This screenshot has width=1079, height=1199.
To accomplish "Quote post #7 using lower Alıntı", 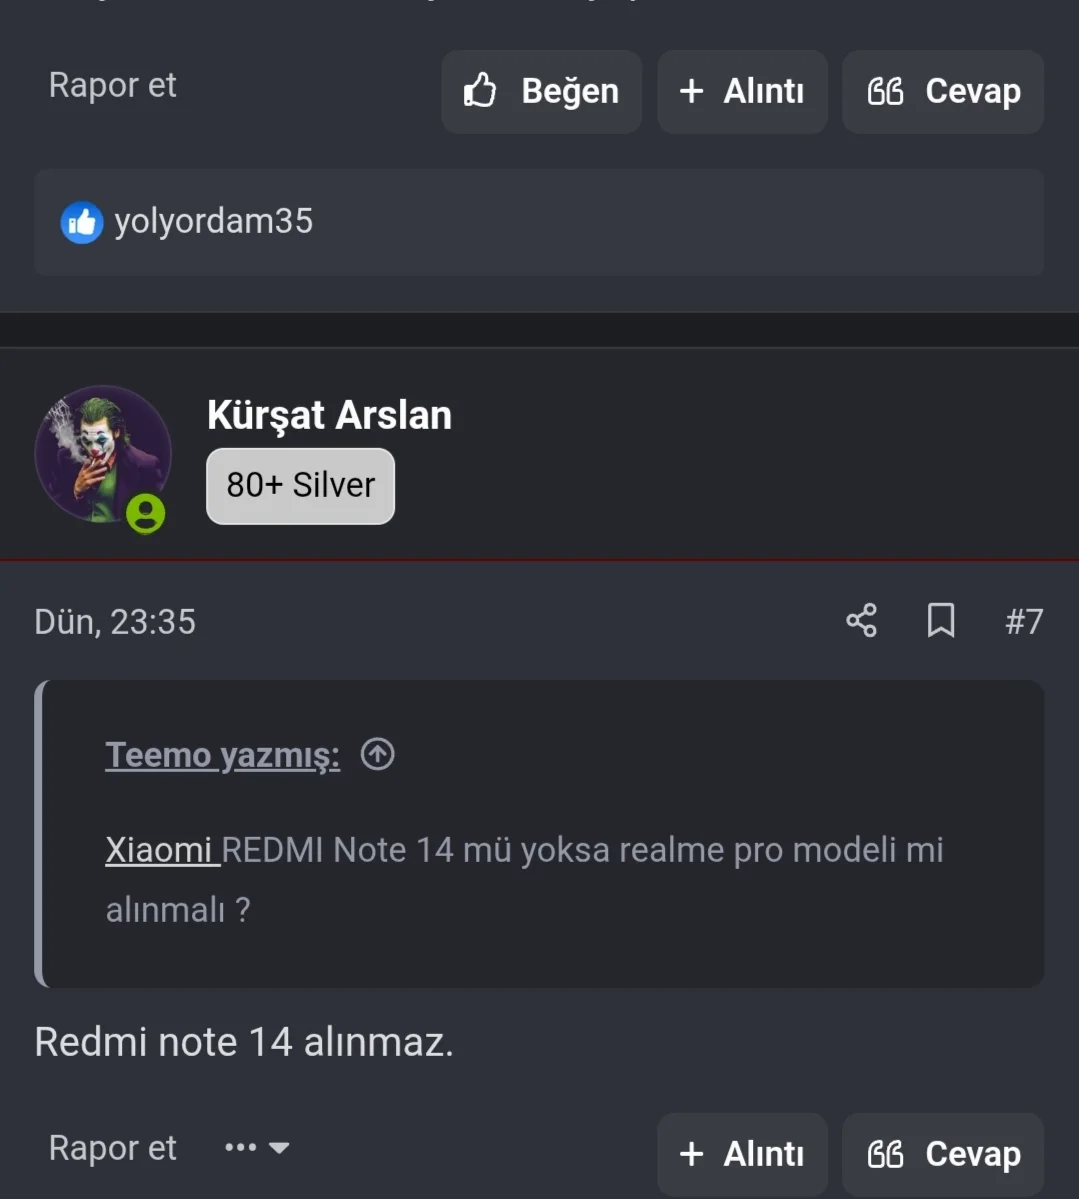I will [742, 1155].
